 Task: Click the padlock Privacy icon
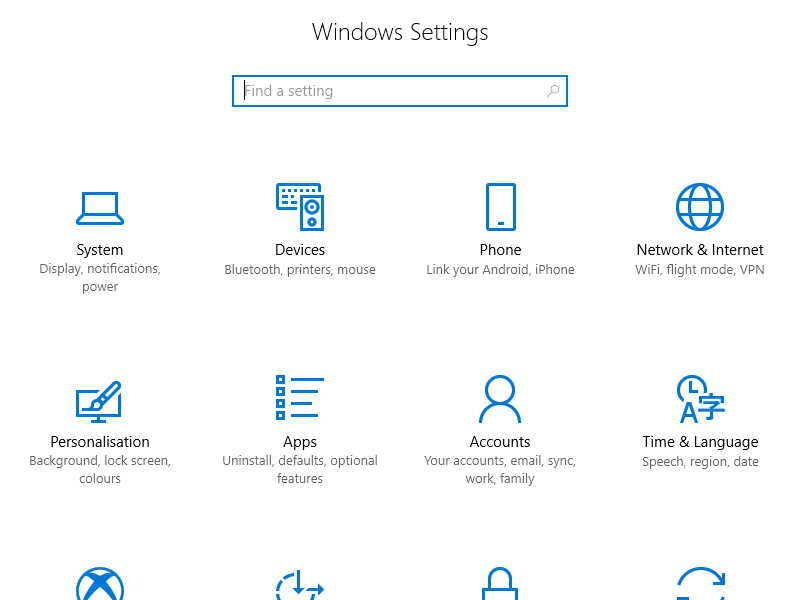(500, 586)
